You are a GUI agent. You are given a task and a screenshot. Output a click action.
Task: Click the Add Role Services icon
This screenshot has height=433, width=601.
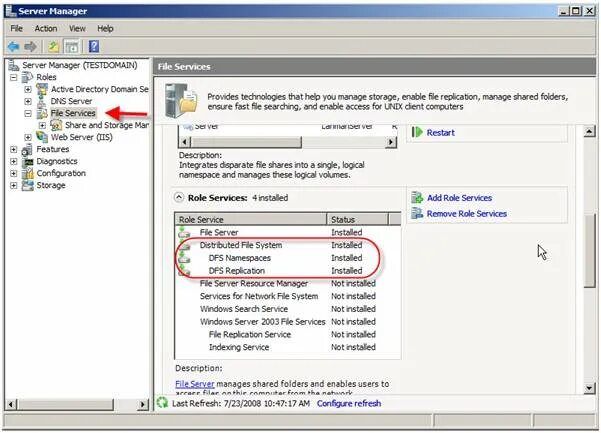(x=417, y=198)
